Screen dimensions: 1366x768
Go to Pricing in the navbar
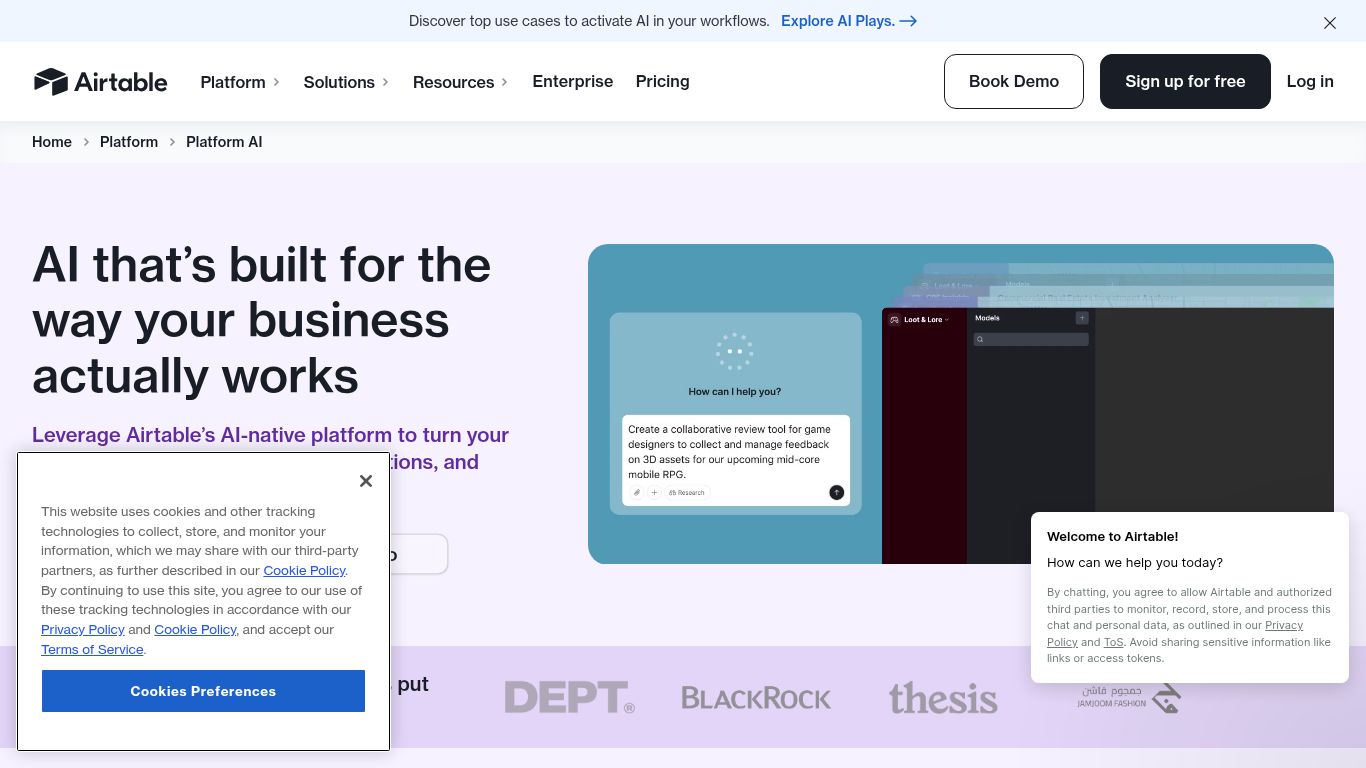click(662, 82)
